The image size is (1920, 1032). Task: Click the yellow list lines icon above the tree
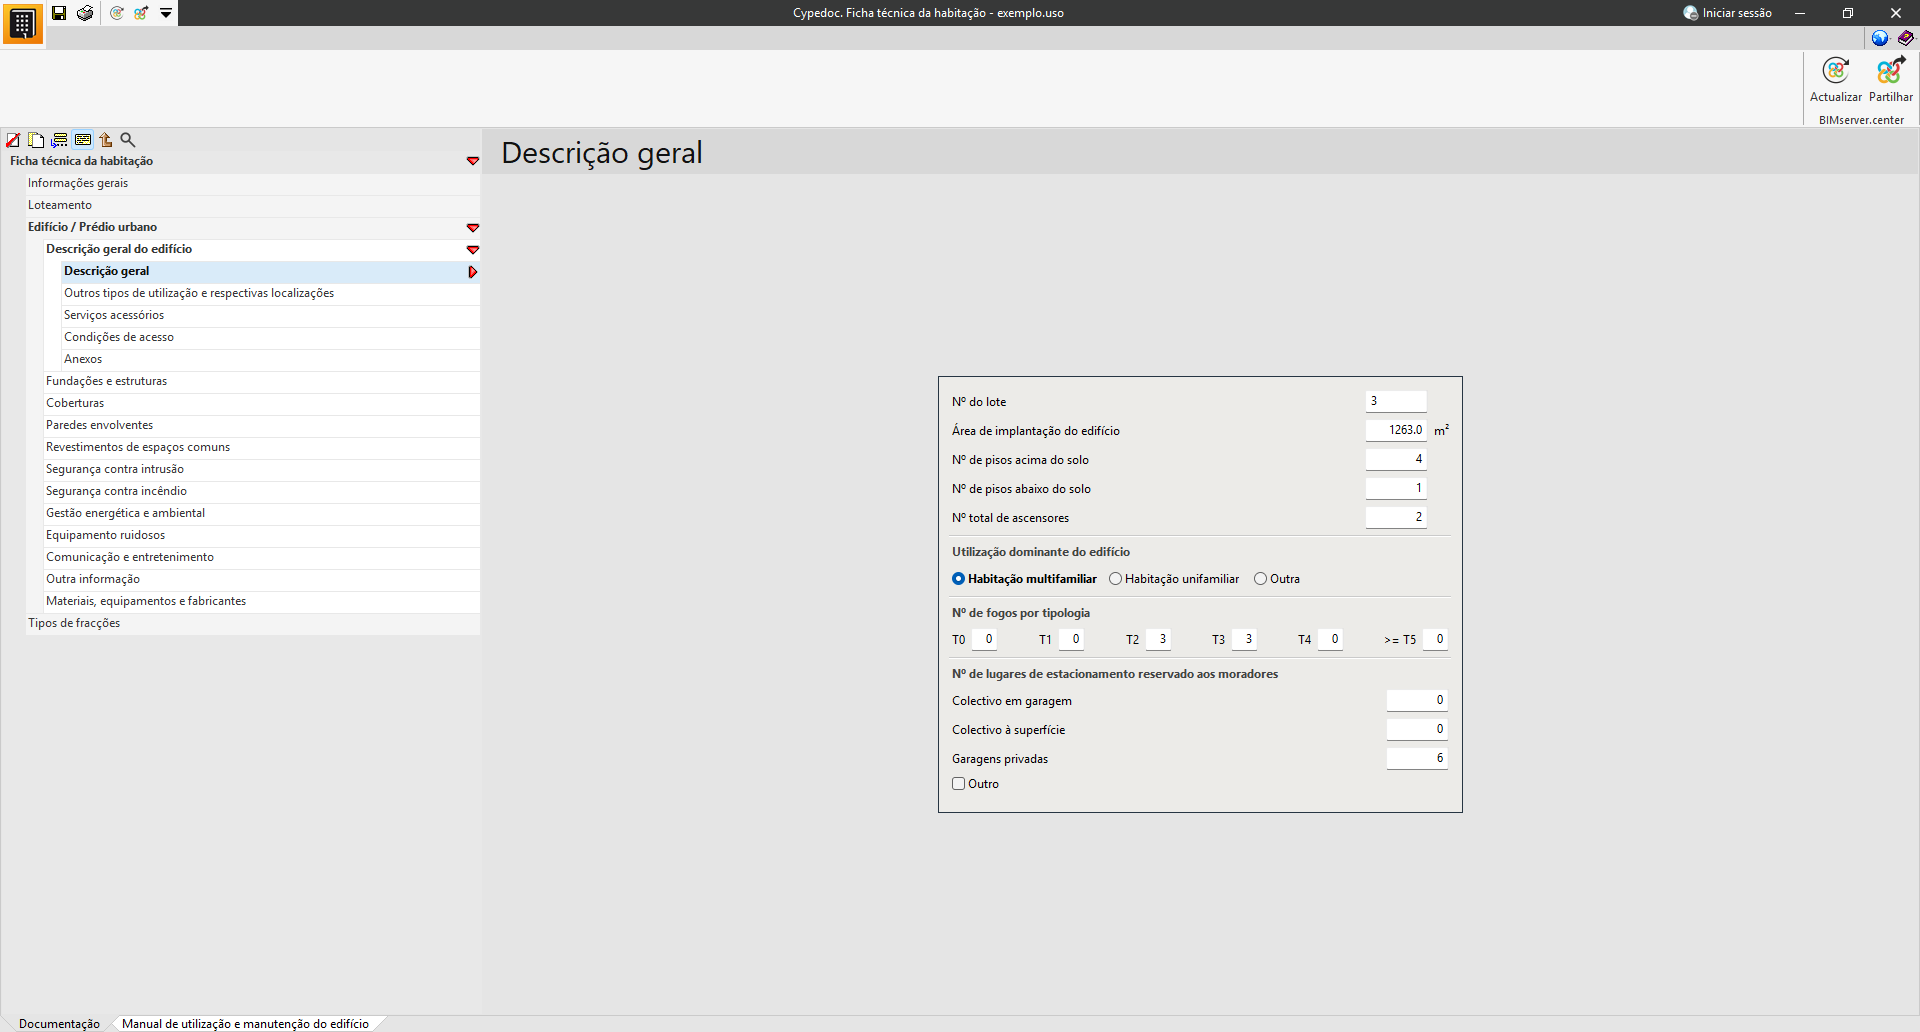pyautogui.click(x=60, y=140)
